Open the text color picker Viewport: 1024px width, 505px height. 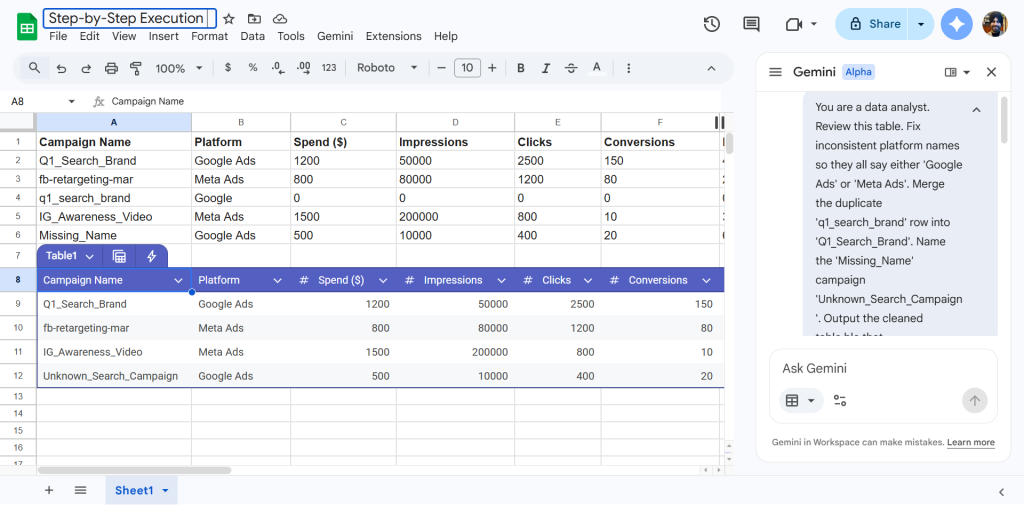point(597,68)
